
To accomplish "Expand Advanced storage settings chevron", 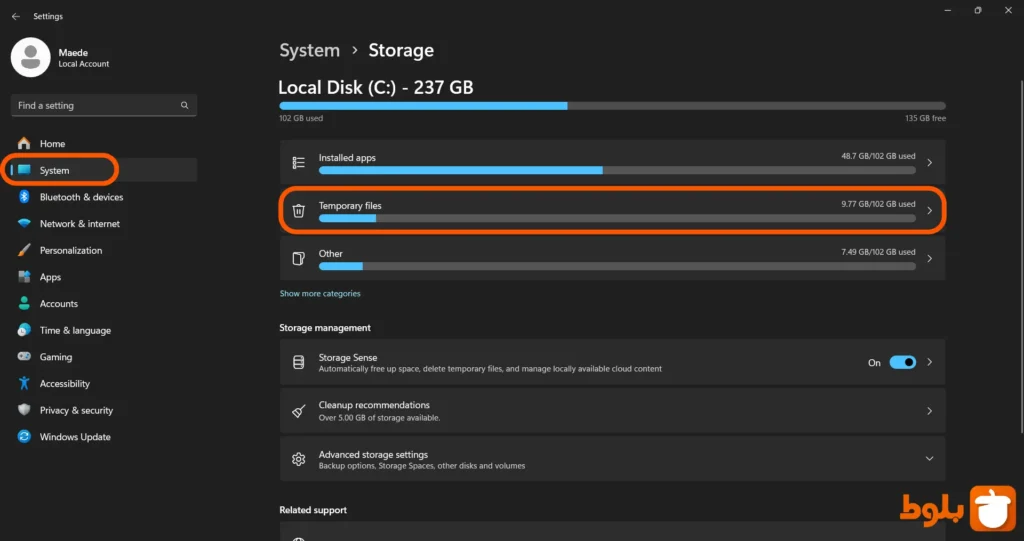I will coord(929,459).
